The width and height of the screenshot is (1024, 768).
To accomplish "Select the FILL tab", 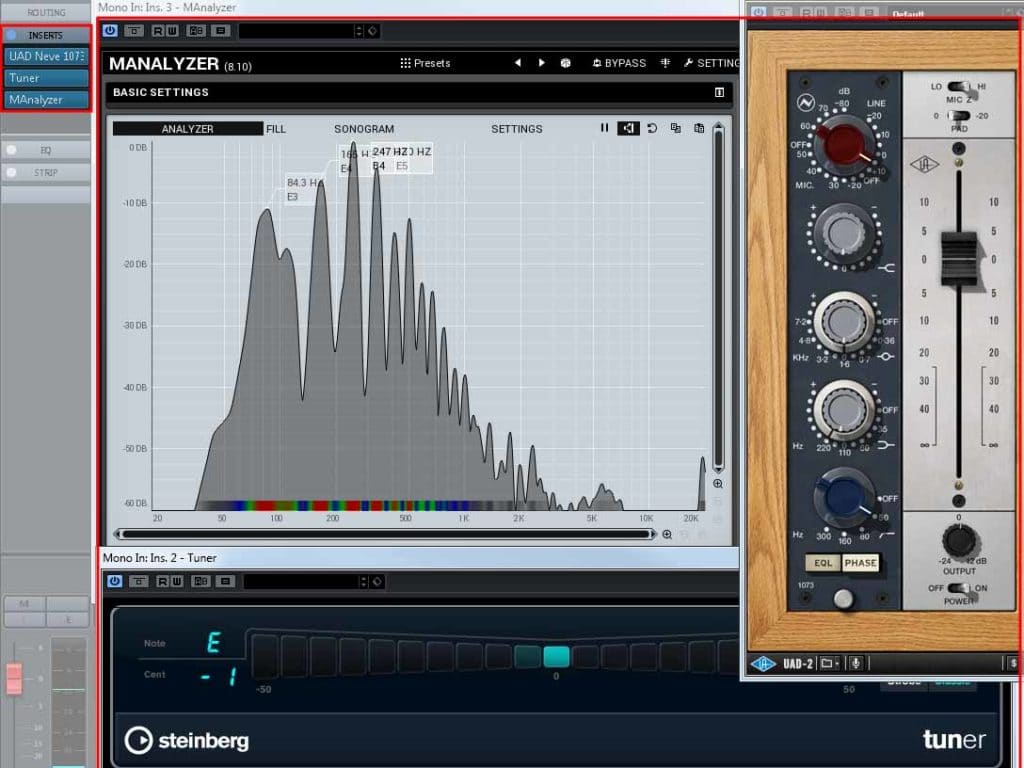I will pyautogui.click(x=276, y=129).
